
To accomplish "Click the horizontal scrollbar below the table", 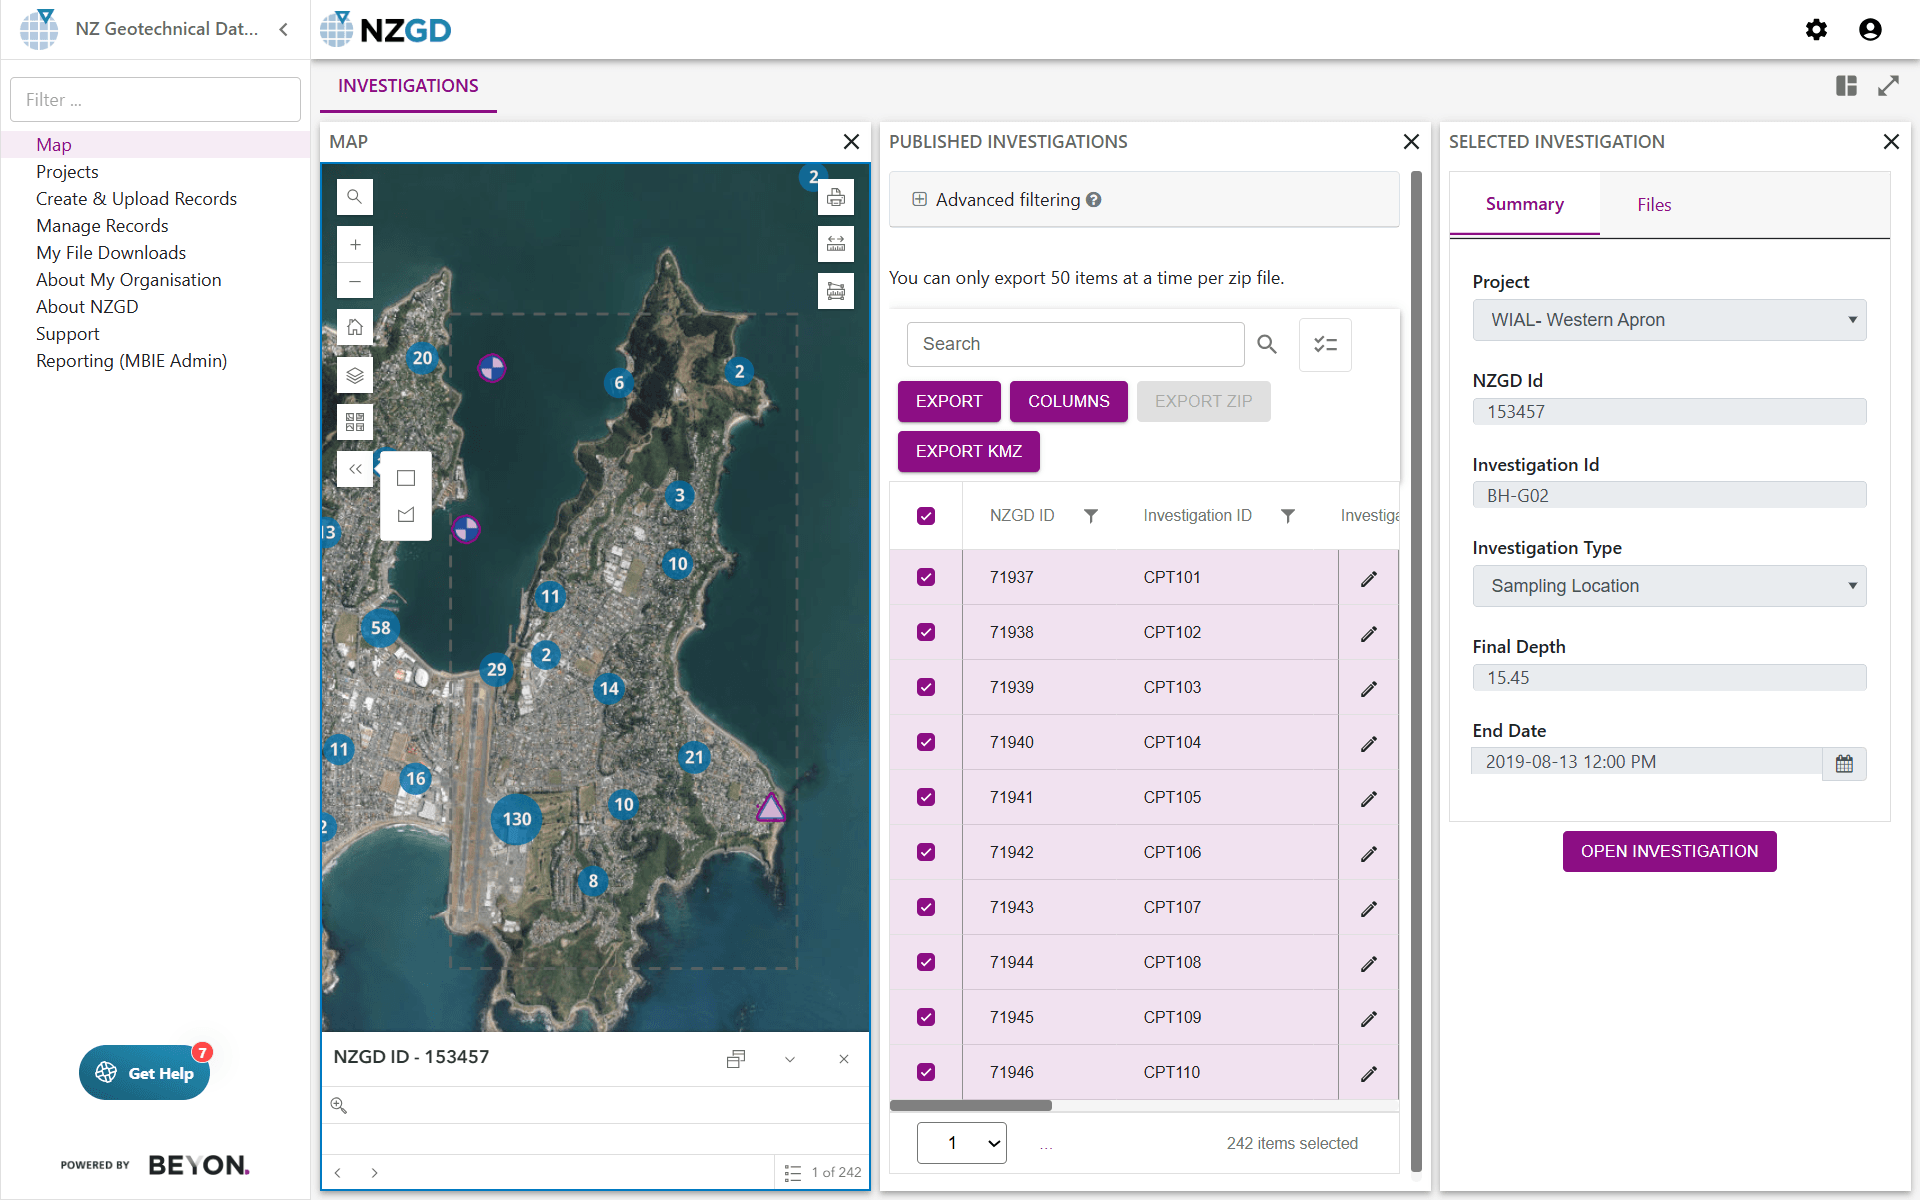I will (x=970, y=1105).
